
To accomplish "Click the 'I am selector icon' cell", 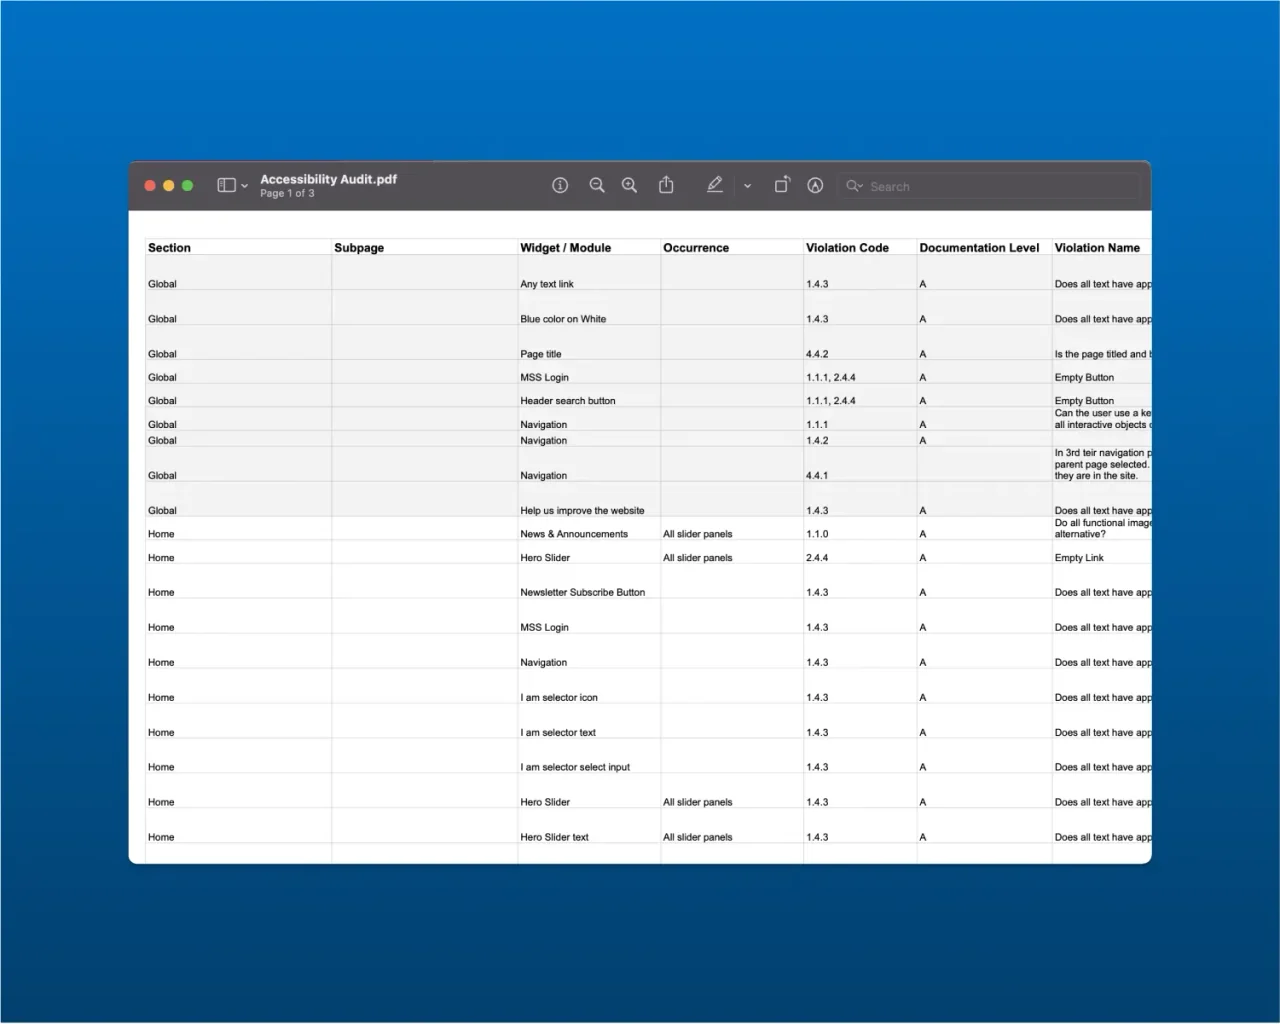I will [559, 698].
